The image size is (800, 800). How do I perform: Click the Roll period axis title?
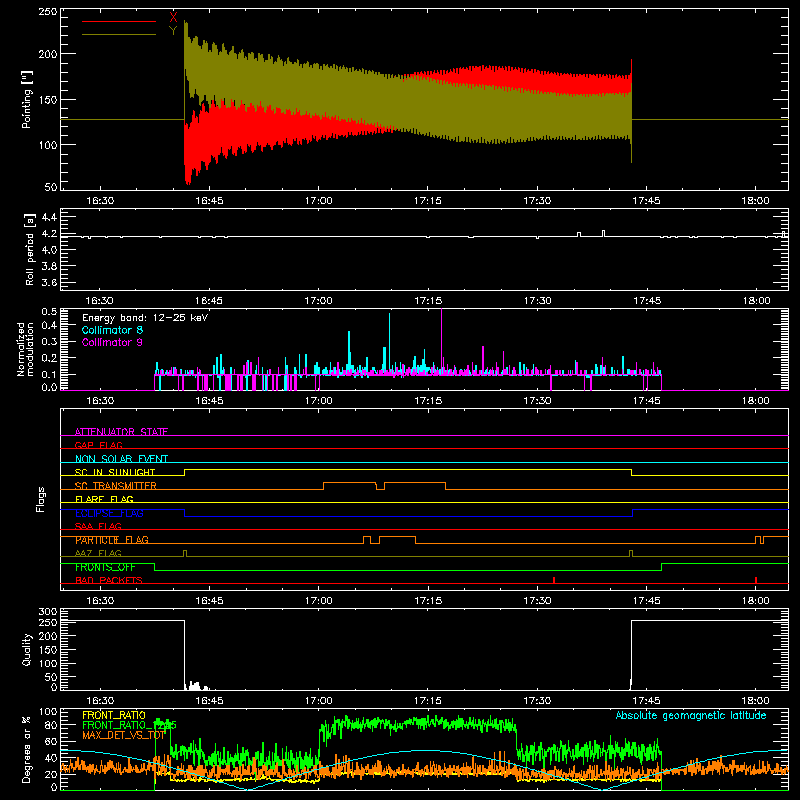click(29, 249)
